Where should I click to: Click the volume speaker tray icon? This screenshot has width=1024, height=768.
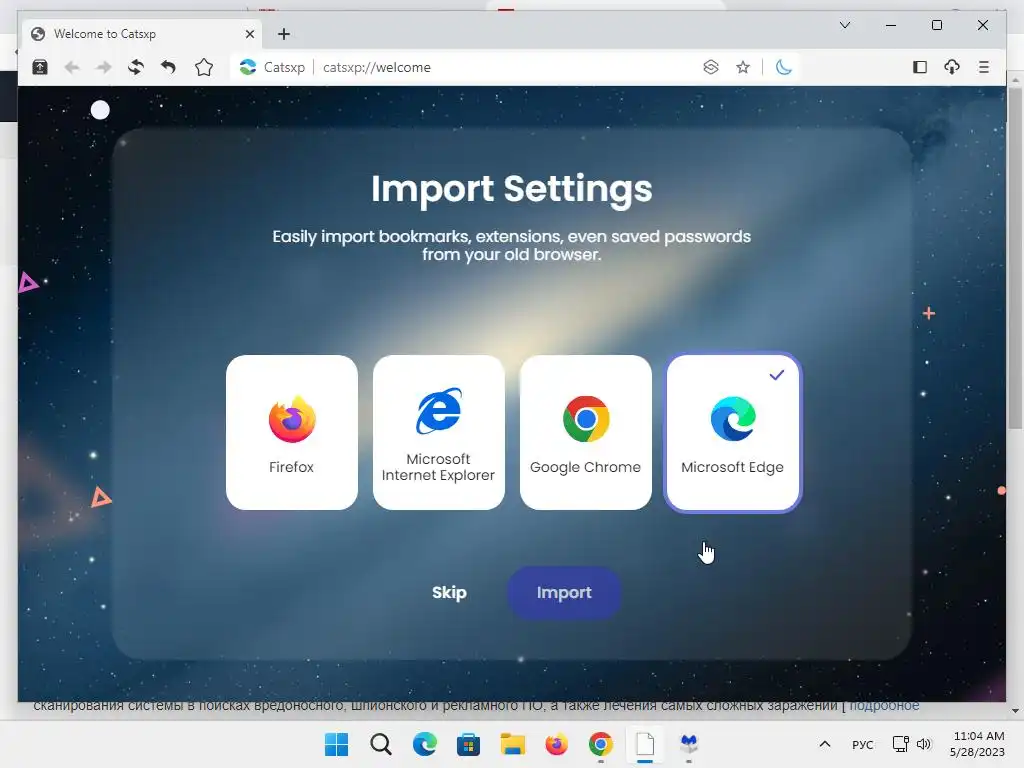923,744
